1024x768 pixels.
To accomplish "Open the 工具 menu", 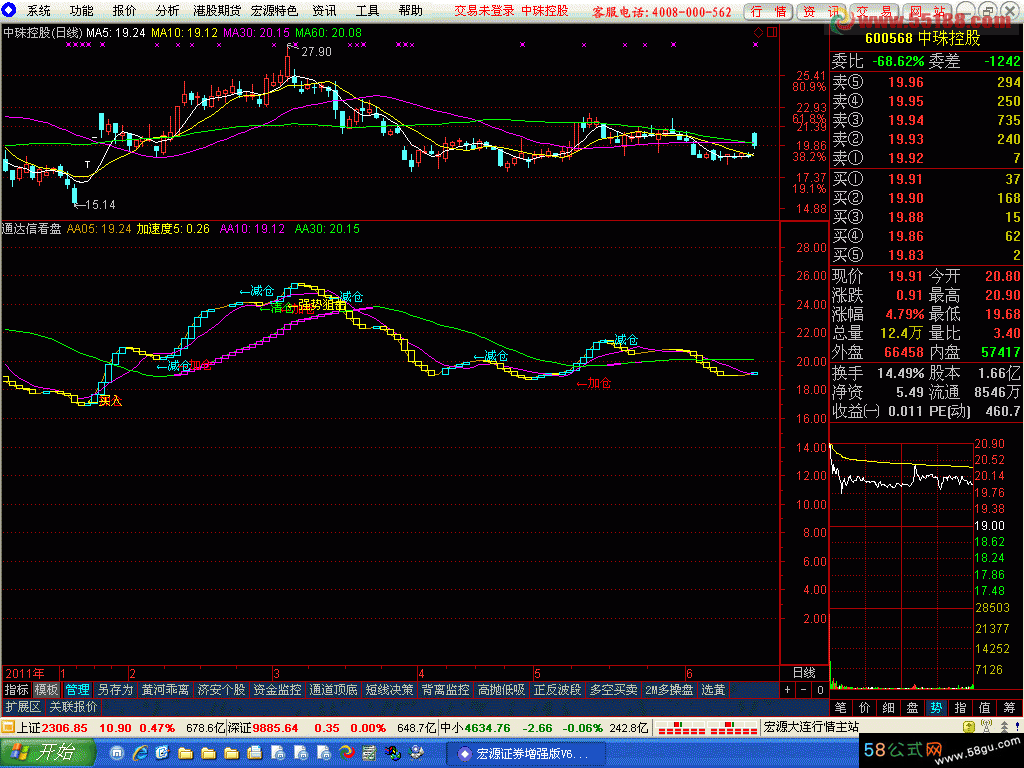I will [367, 10].
